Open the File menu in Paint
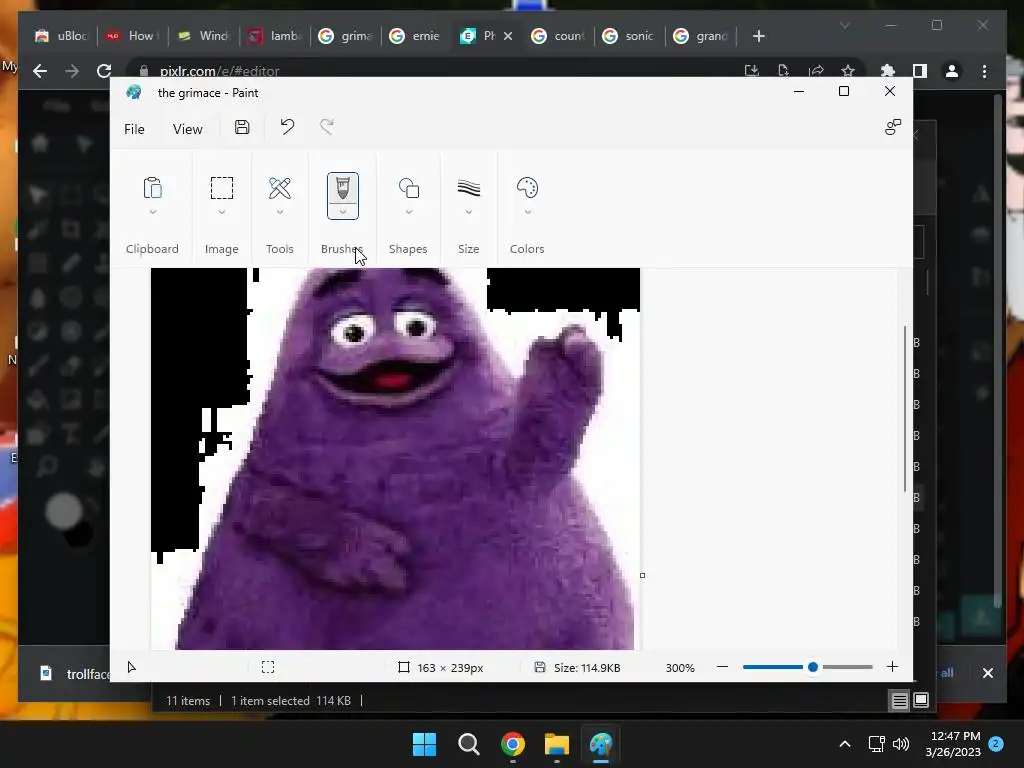The image size is (1024, 768). click(134, 129)
